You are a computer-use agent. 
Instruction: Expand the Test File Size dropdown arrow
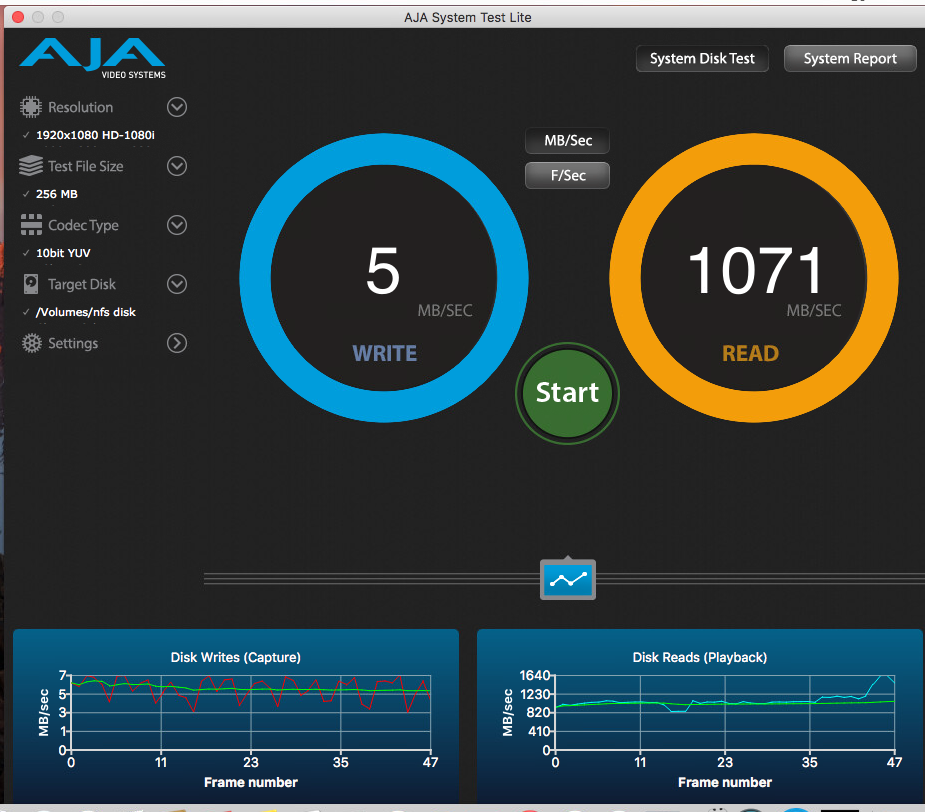click(177, 166)
